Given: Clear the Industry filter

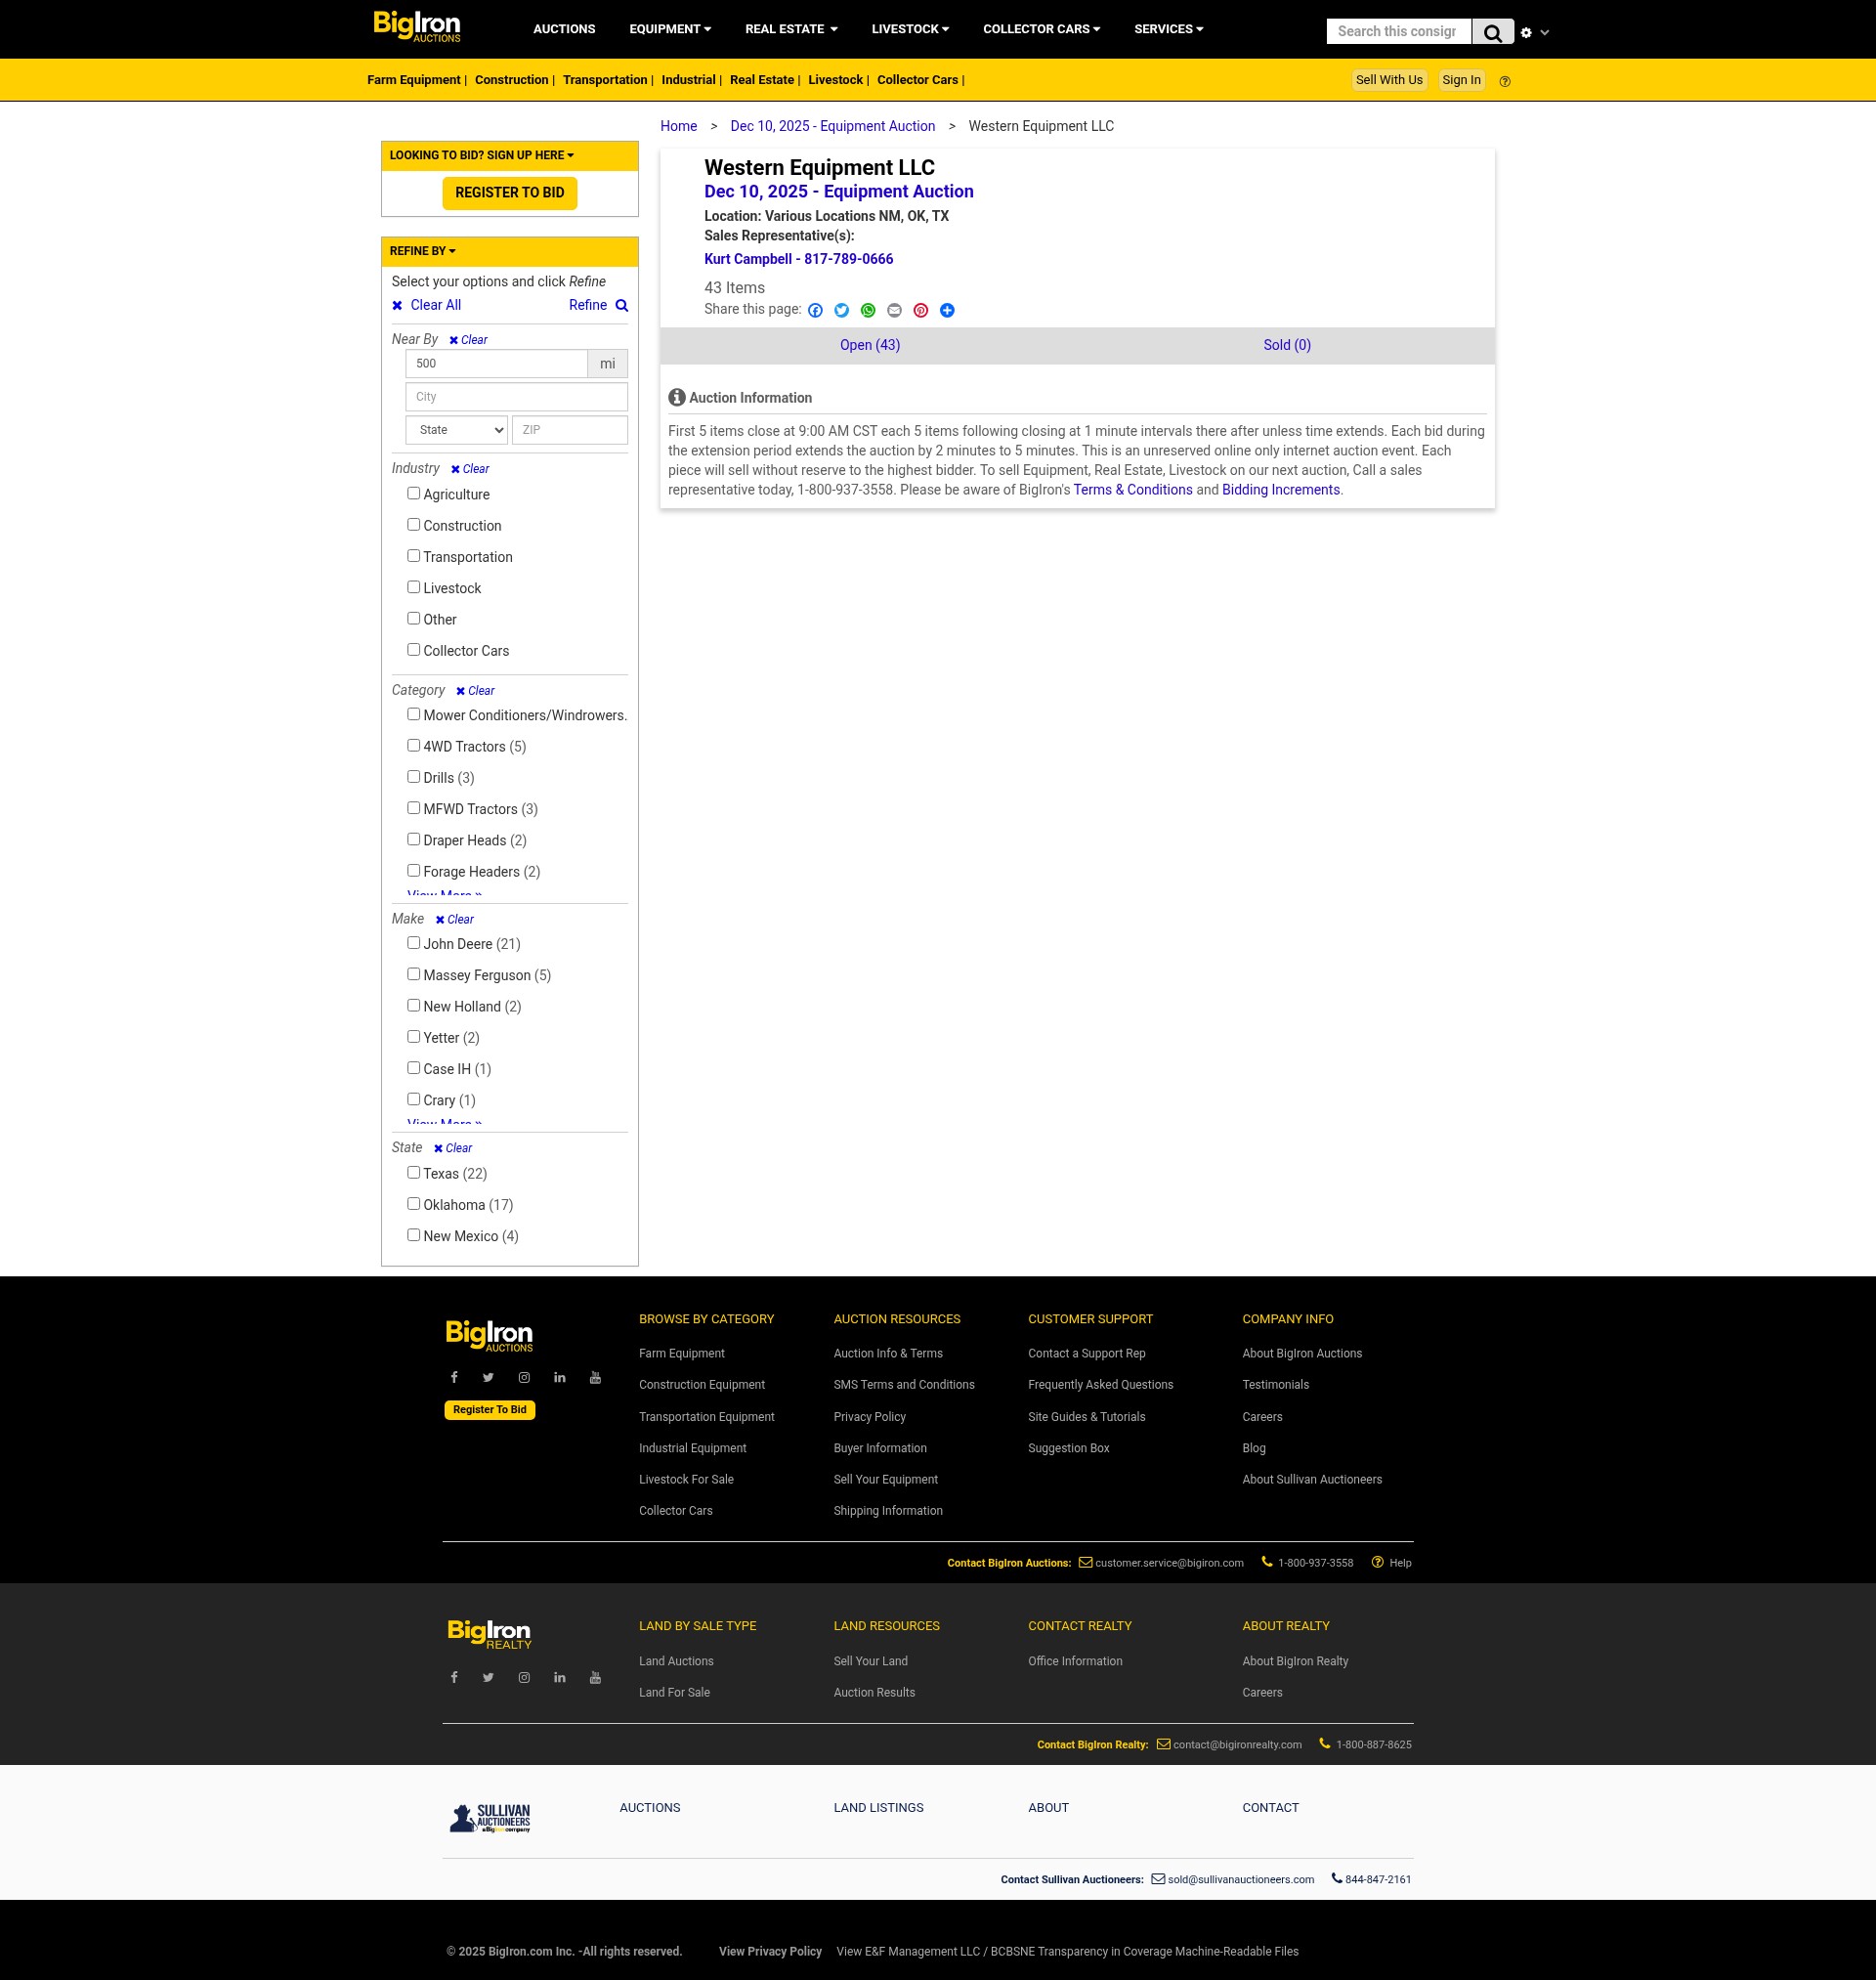Looking at the screenshot, I should [x=470, y=469].
